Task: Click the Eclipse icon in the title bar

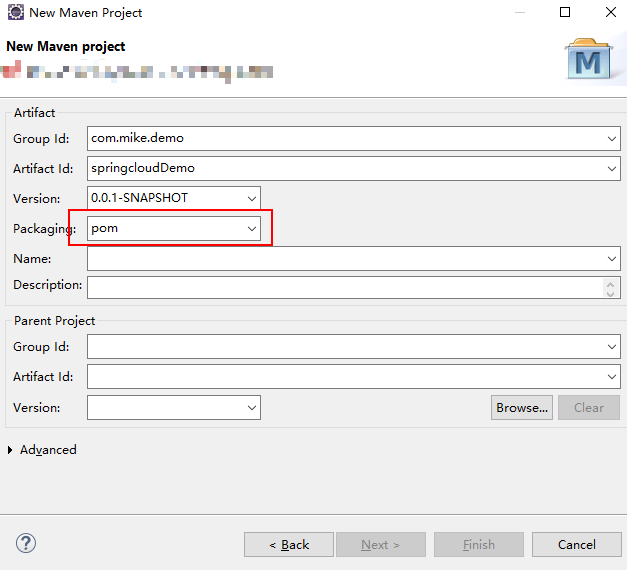Action: pyautogui.click(x=16, y=12)
